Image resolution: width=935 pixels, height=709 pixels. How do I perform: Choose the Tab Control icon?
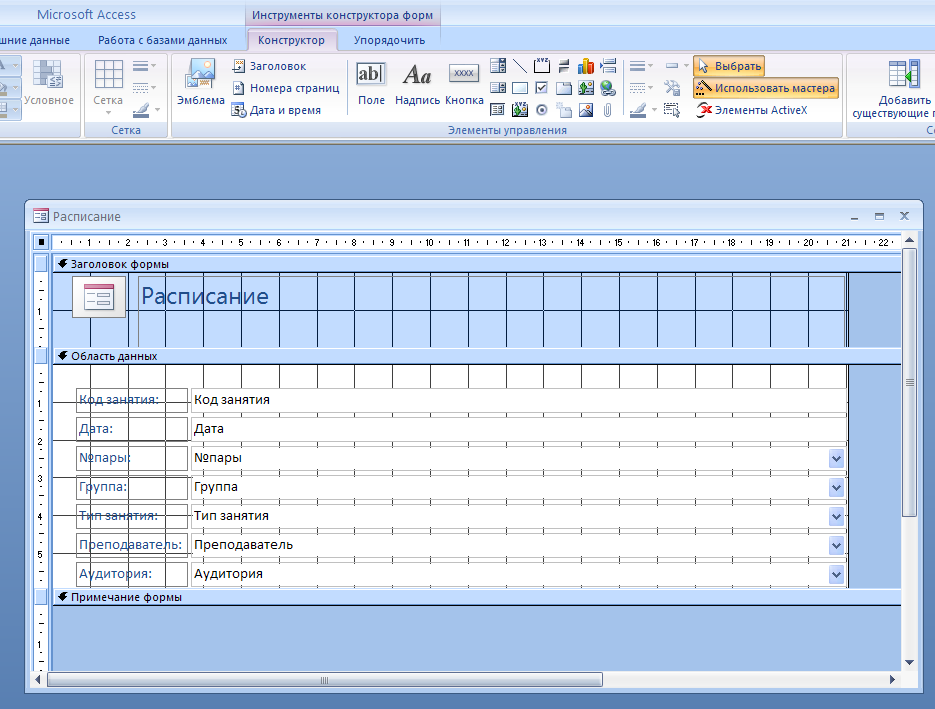[564, 88]
